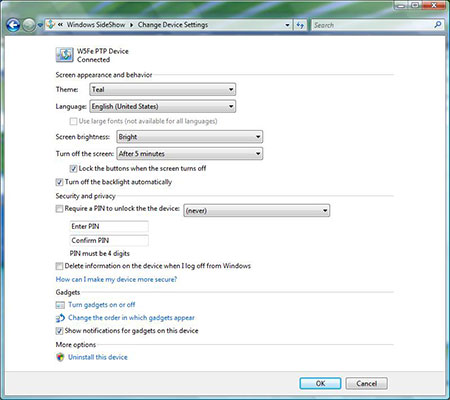Click the Confirm PIN field
The width and height of the screenshot is (450, 400).
click(109, 240)
